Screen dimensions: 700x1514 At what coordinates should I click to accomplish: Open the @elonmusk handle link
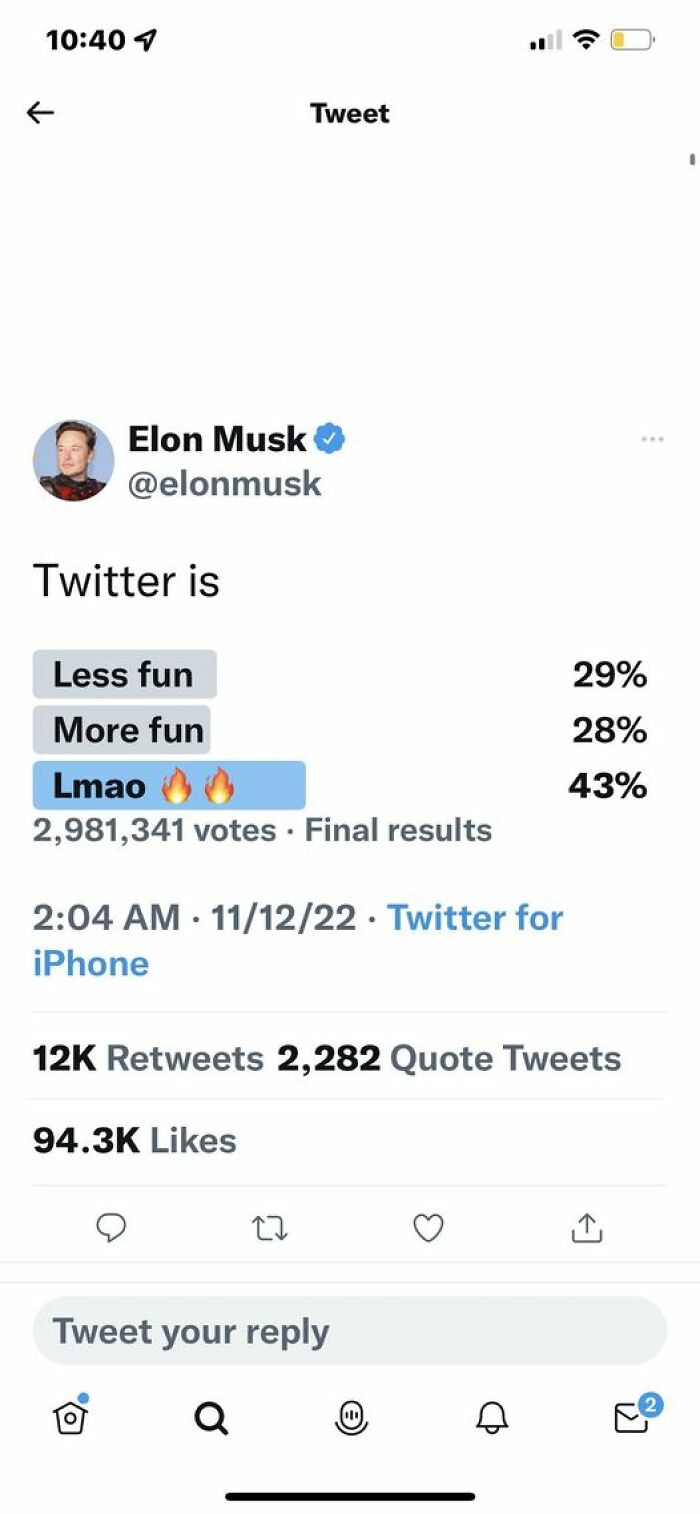[x=225, y=484]
